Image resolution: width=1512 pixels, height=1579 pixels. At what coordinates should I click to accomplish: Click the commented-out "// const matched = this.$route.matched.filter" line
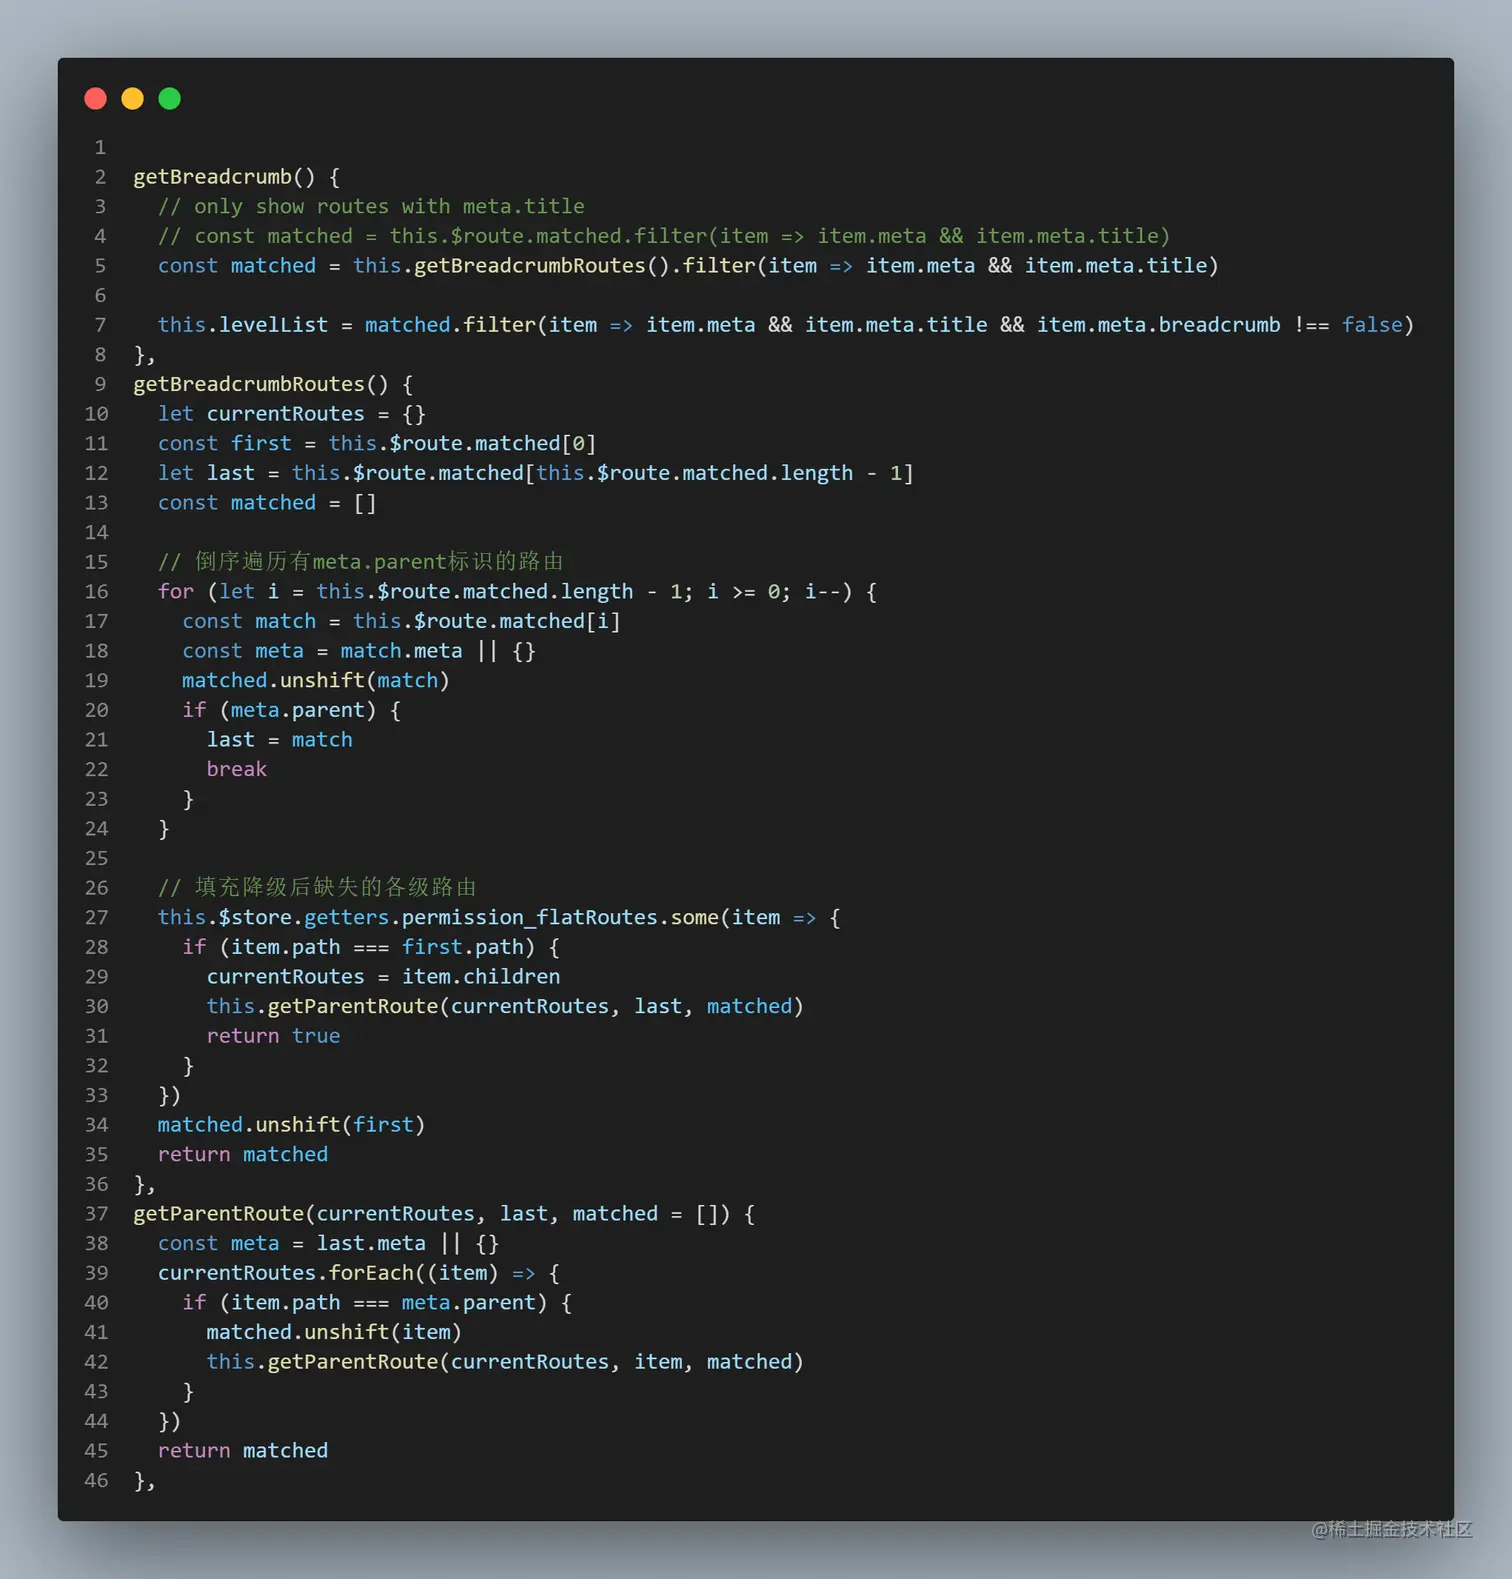(664, 236)
